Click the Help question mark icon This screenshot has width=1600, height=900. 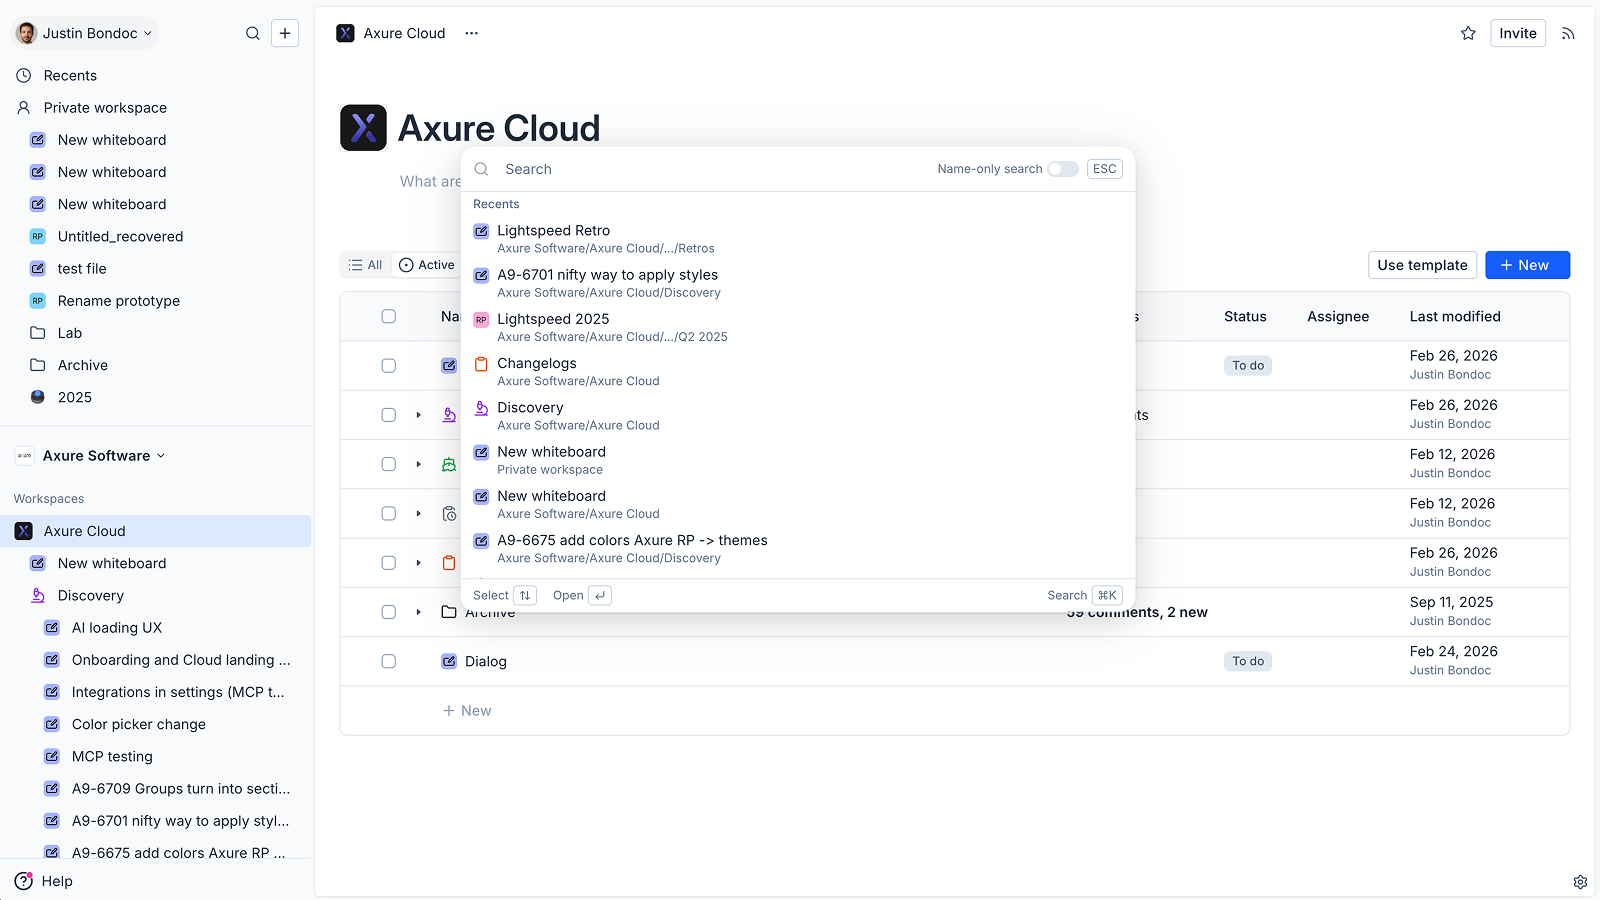point(25,881)
